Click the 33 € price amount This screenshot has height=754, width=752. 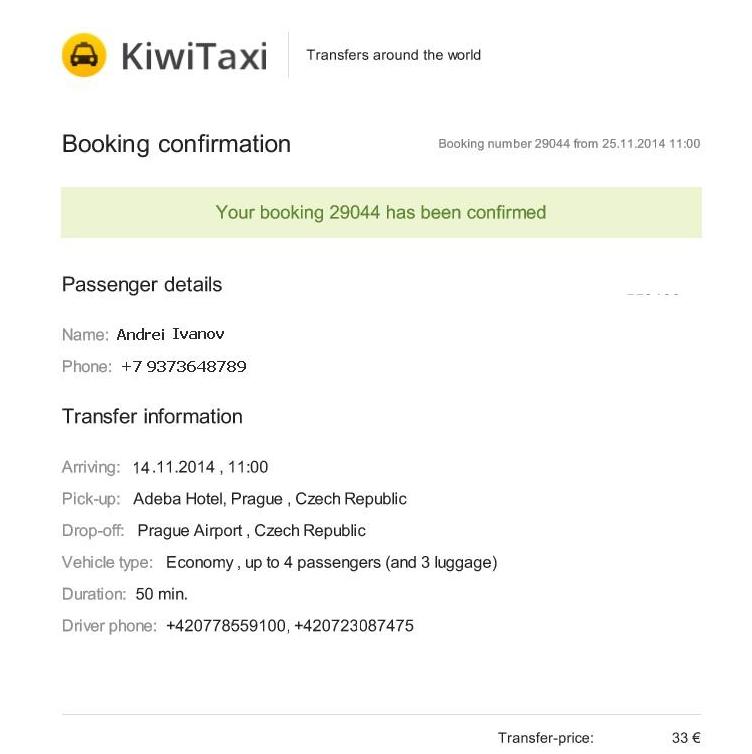point(686,738)
